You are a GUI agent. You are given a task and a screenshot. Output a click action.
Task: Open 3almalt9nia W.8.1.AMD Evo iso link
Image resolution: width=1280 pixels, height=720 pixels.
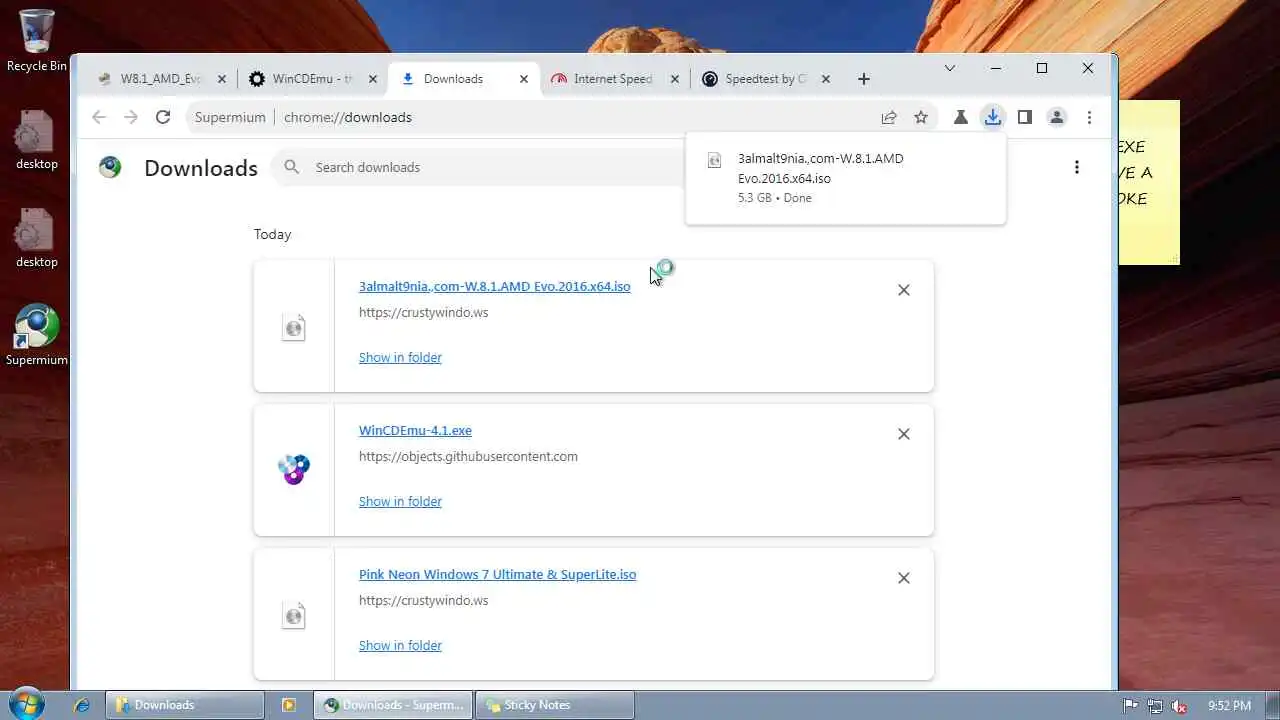click(x=495, y=286)
